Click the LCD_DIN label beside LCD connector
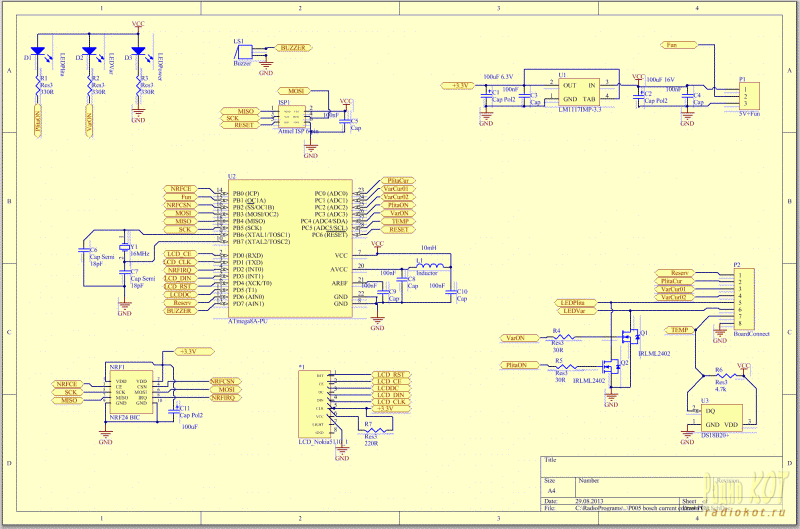This screenshot has width=800, height=529. point(391,395)
